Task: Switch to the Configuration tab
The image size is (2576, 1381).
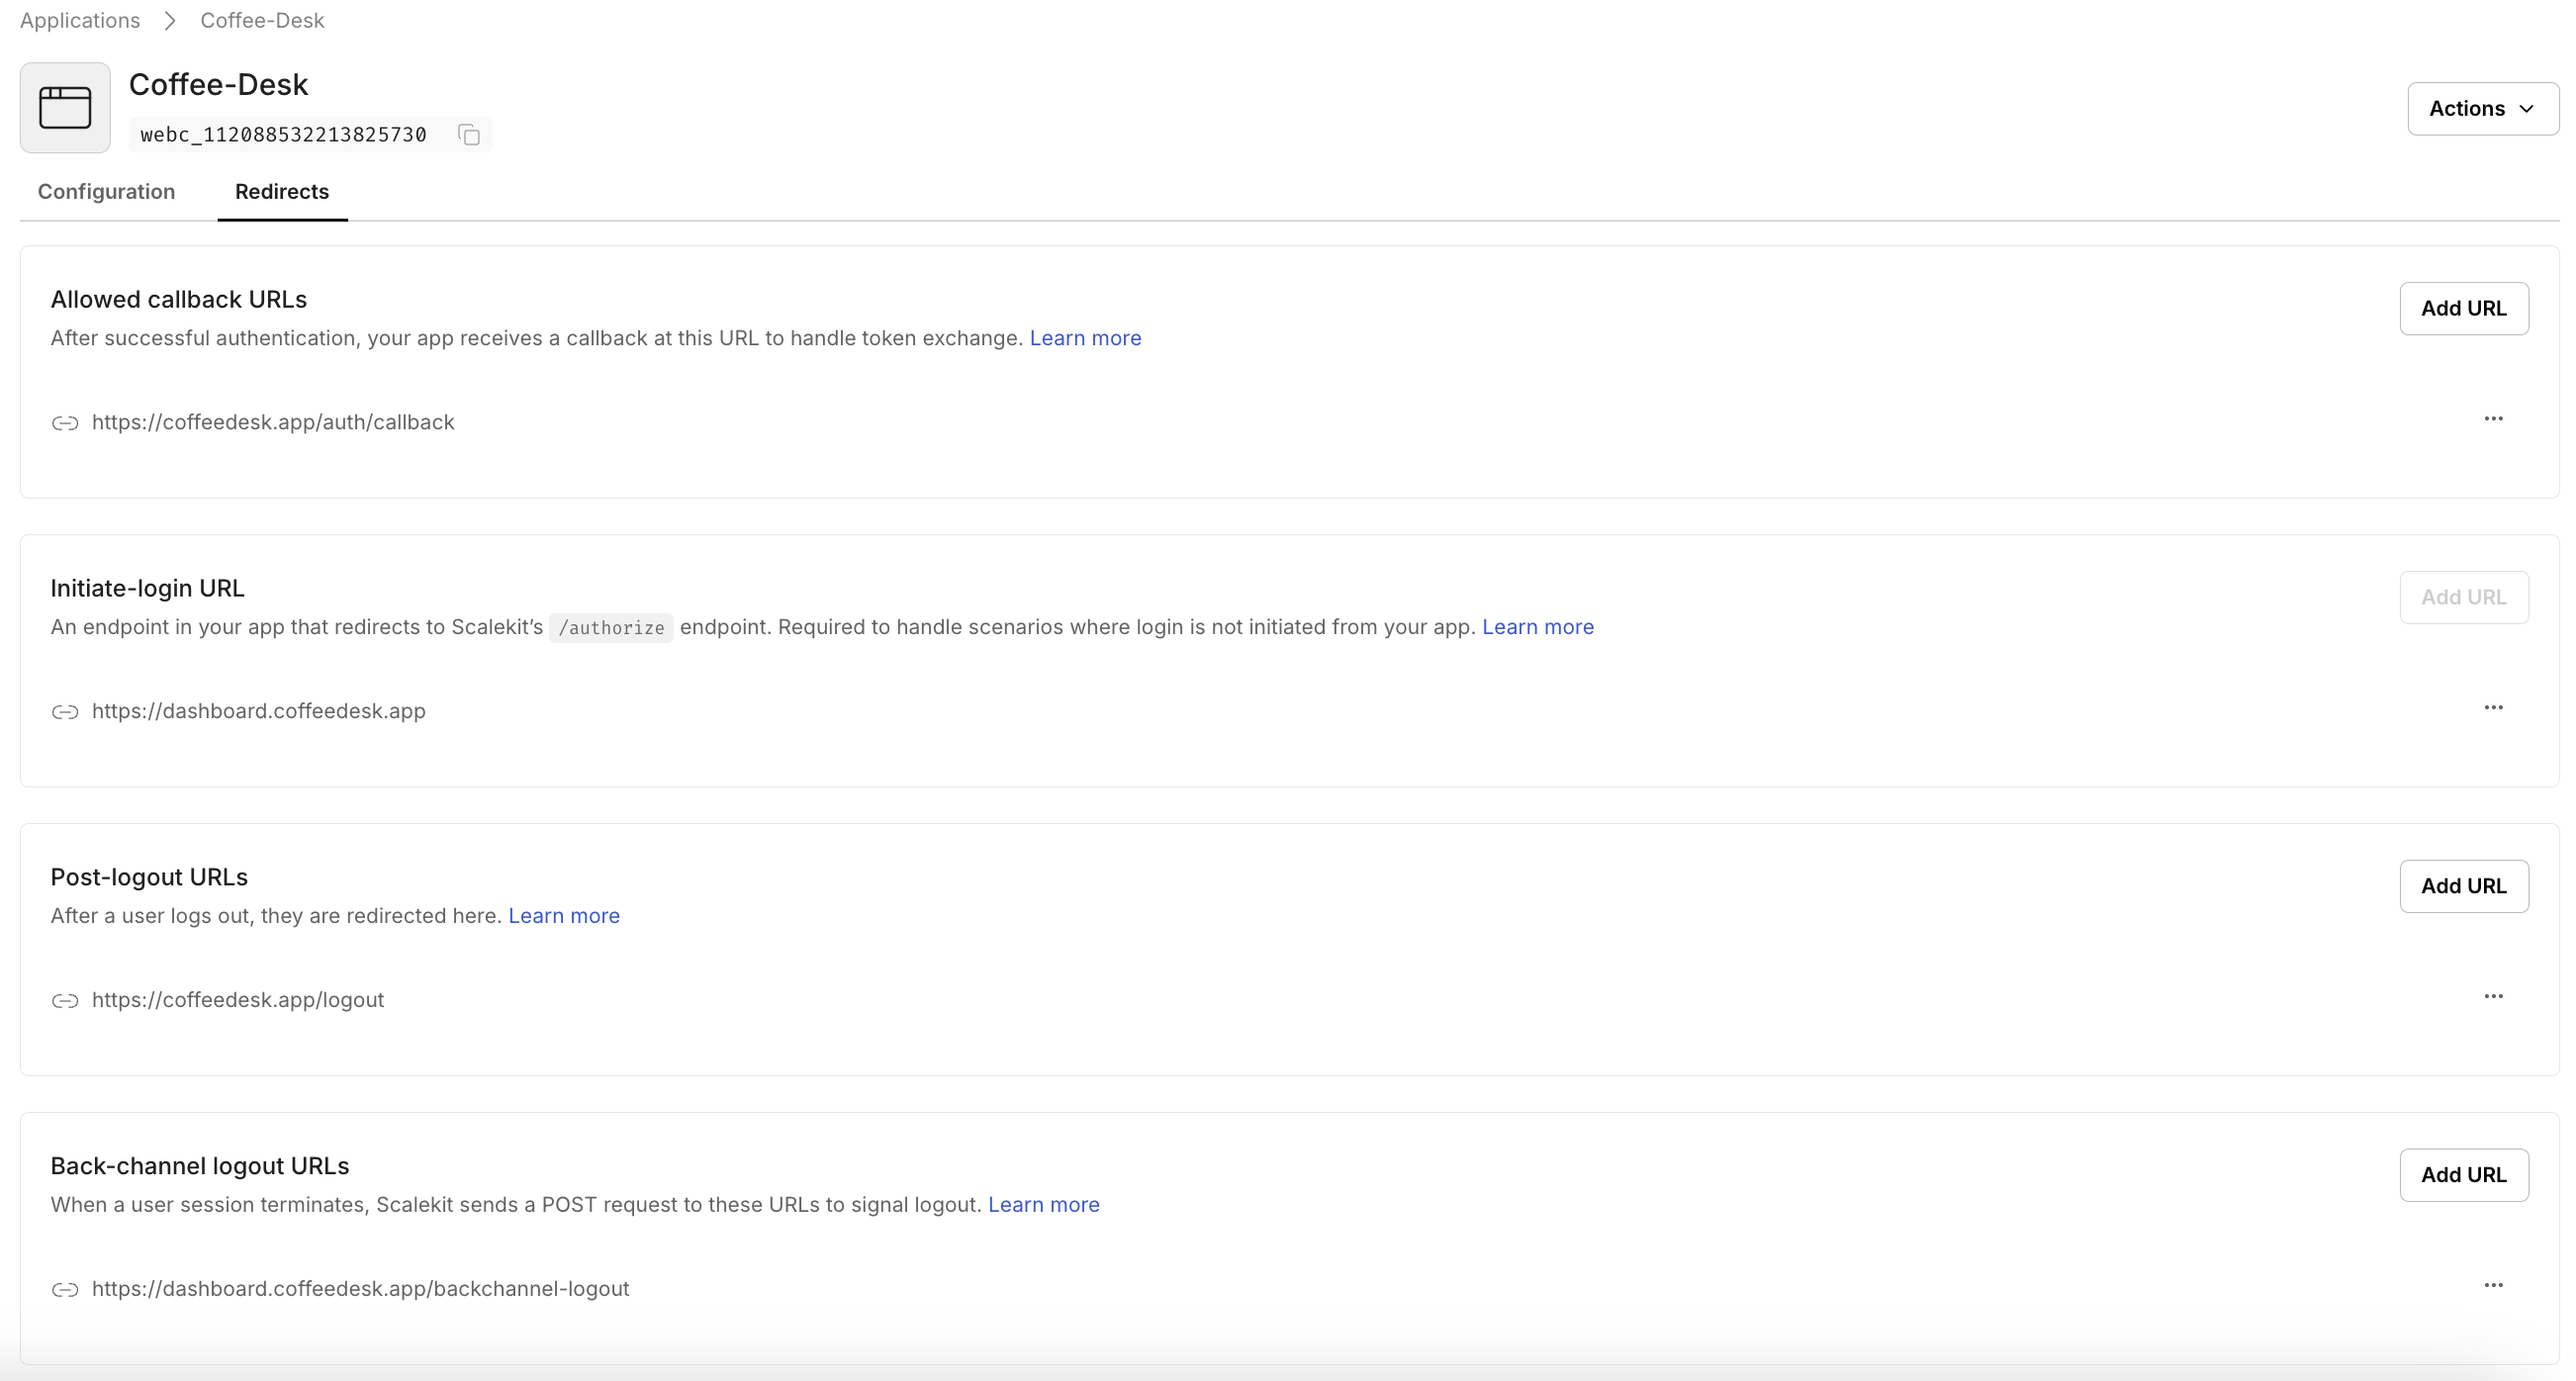Action: [x=106, y=192]
